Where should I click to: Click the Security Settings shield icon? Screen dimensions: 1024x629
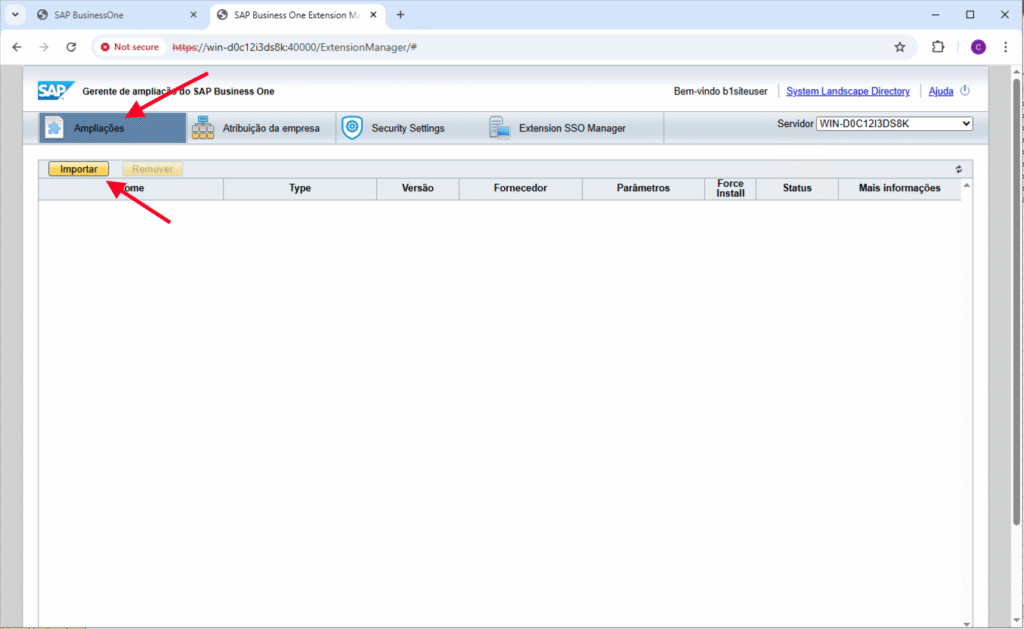pos(351,128)
